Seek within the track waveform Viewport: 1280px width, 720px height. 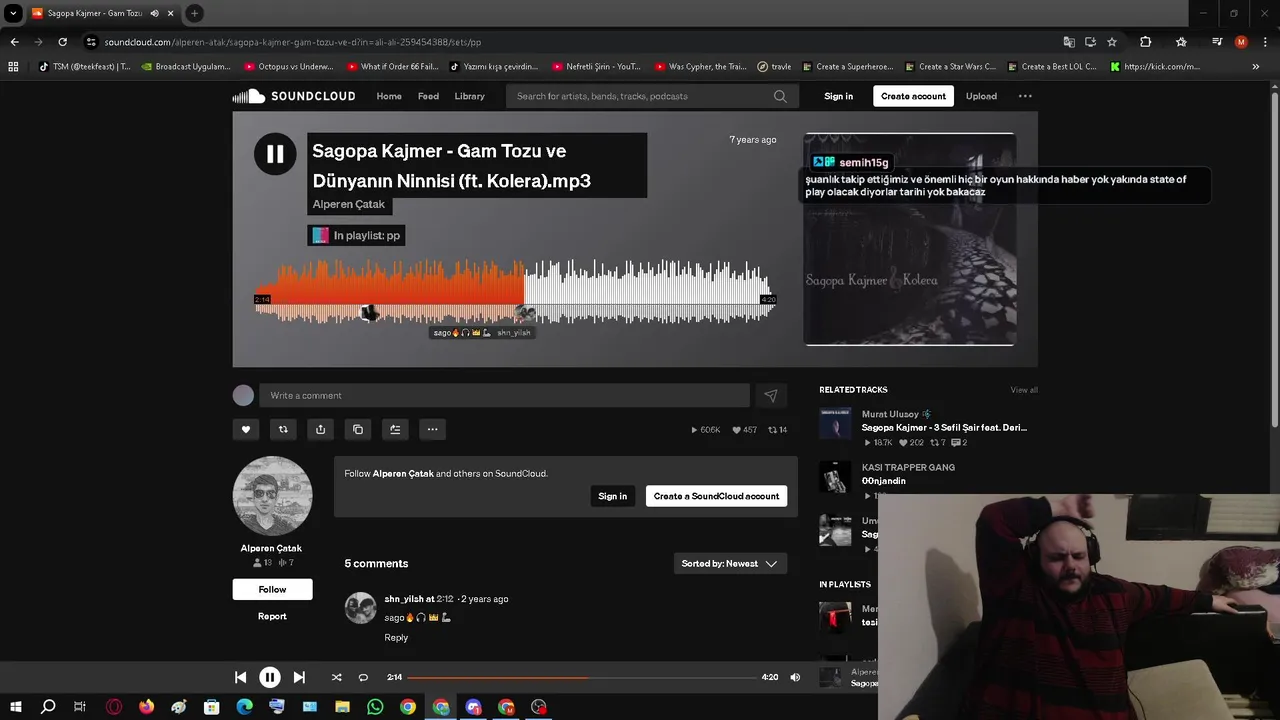[x=515, y=292]
